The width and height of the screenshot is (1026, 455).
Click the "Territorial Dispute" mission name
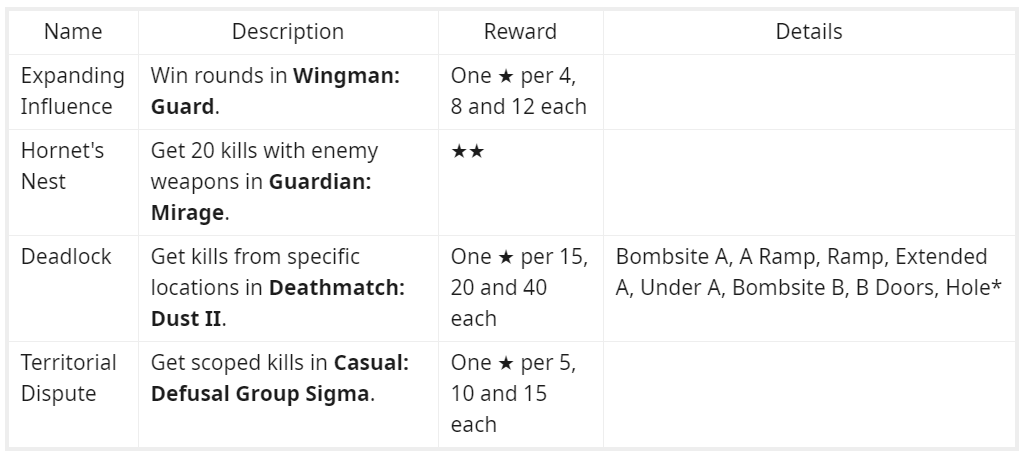click(x=69, y=378)
